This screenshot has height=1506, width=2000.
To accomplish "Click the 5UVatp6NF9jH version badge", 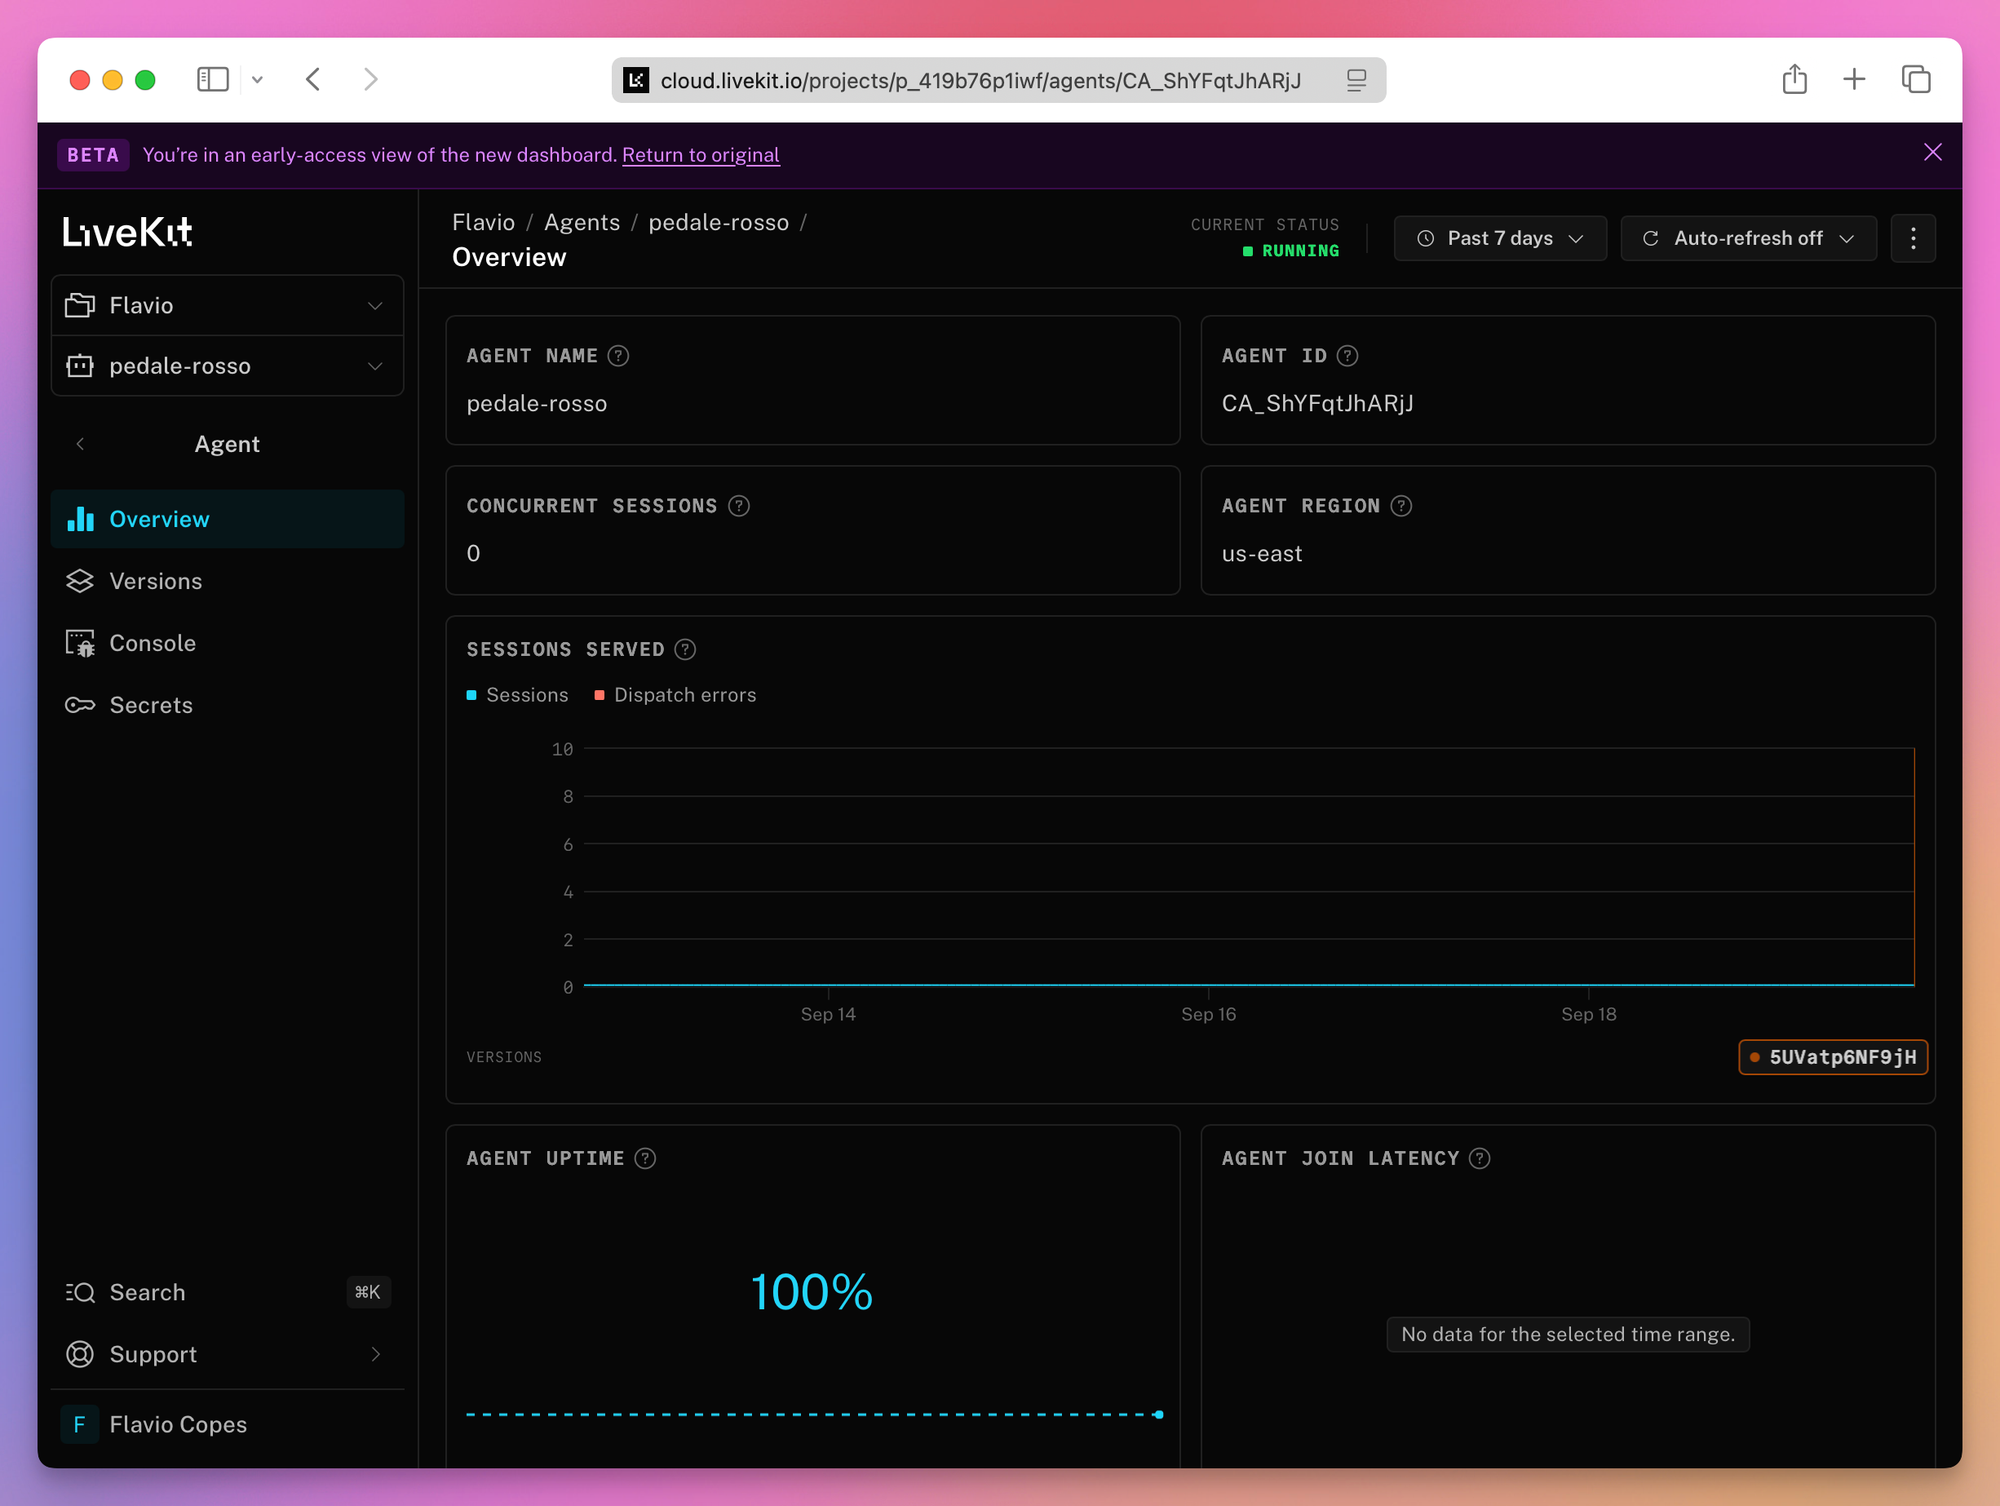I will tap(1833, 1057).
